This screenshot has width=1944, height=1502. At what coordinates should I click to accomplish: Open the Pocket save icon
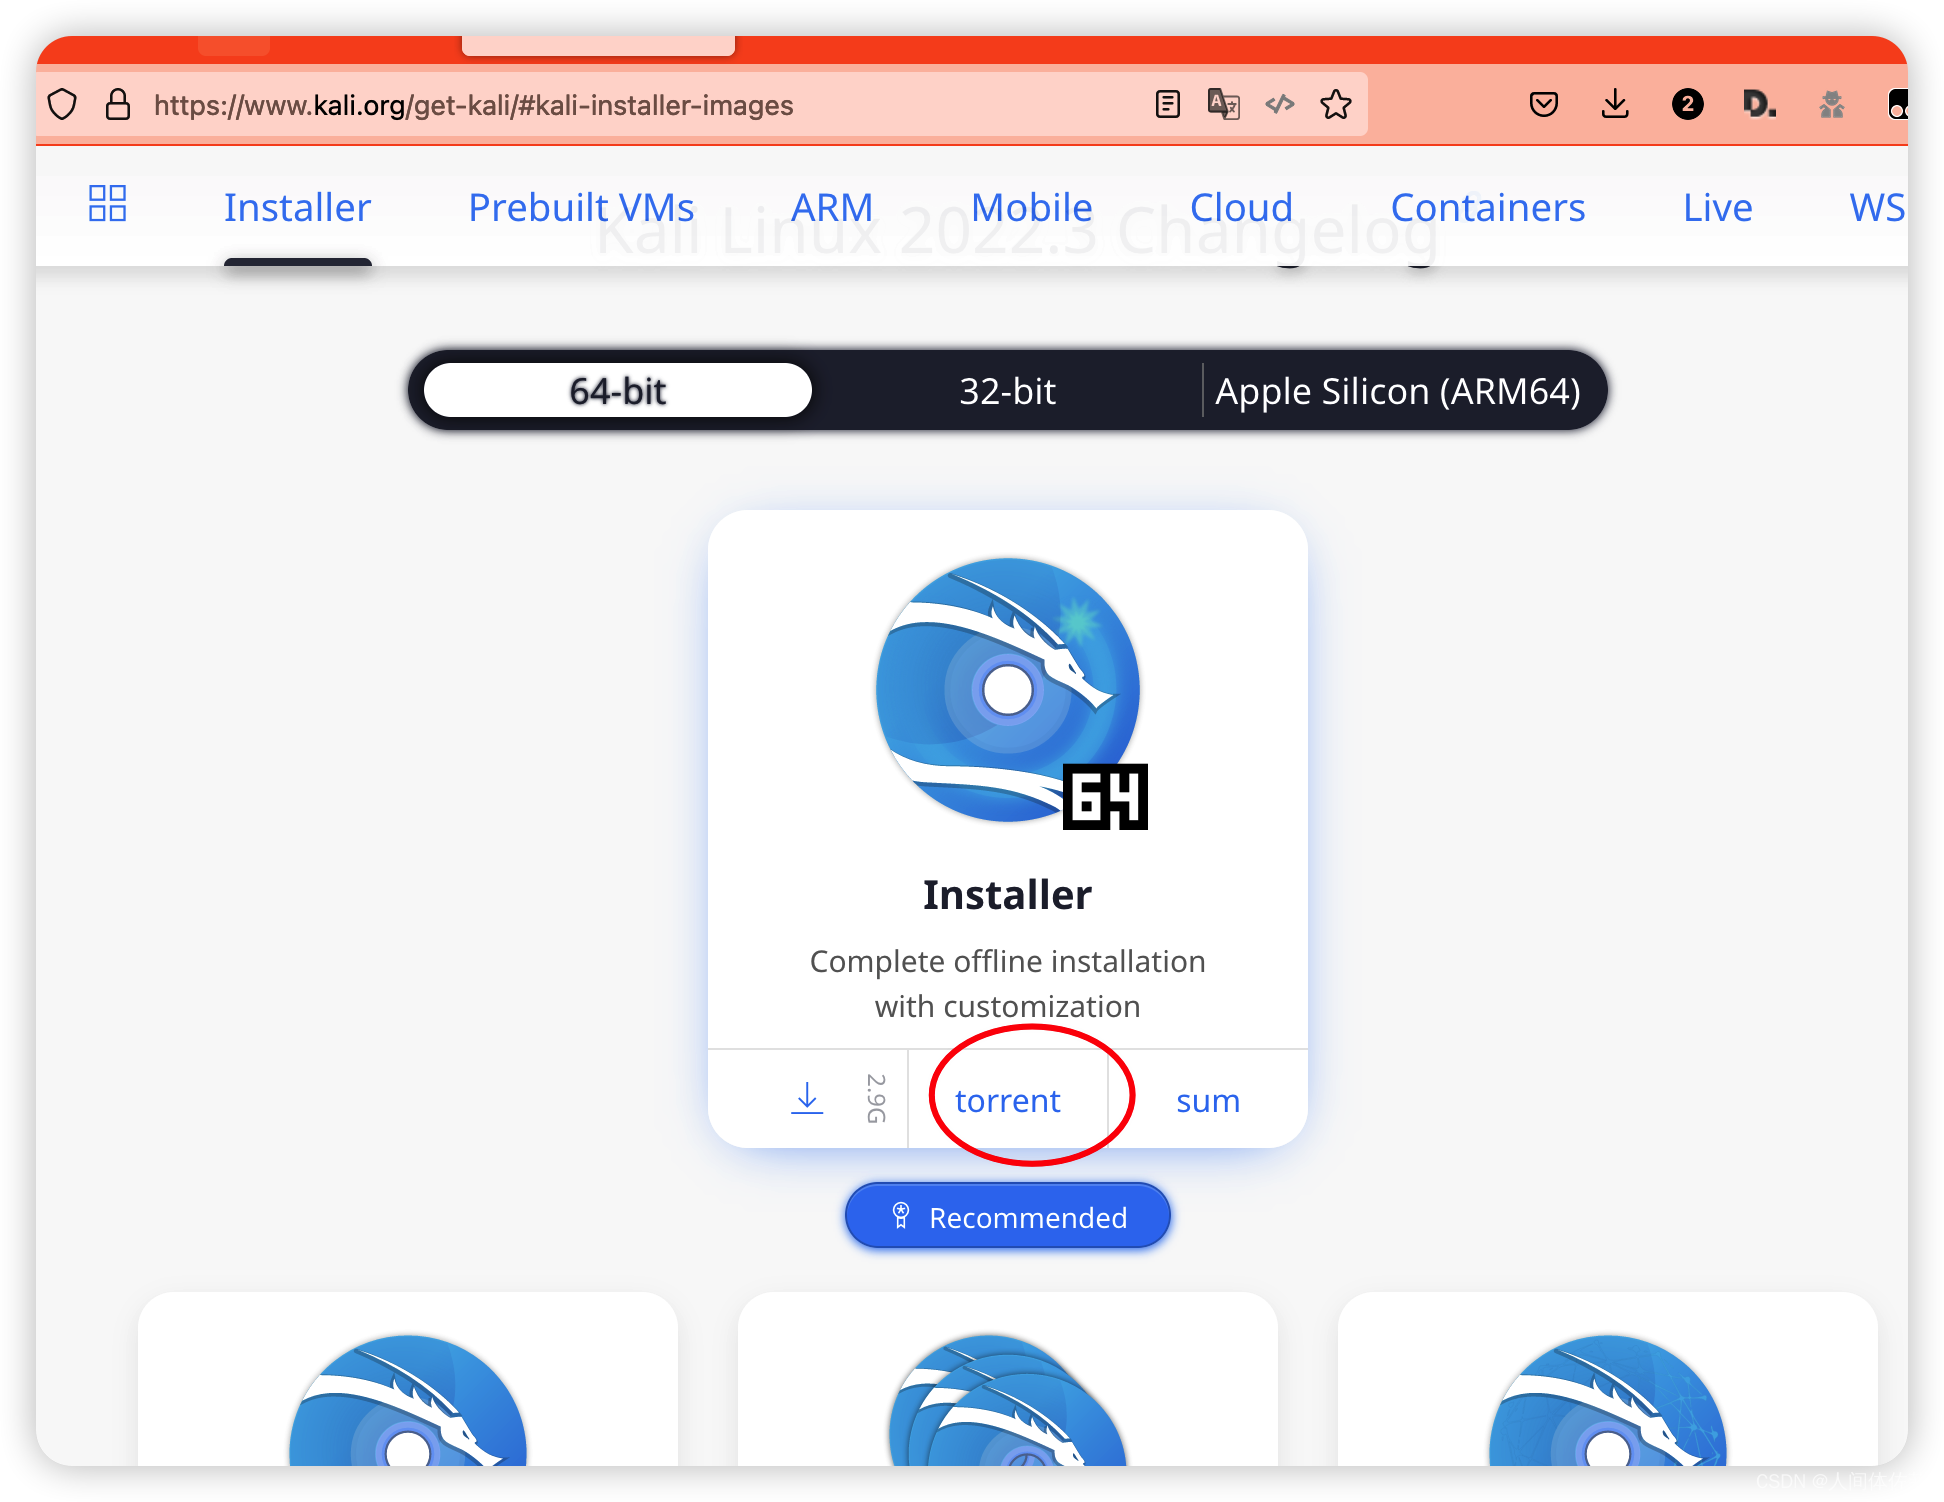(1544, 104)
